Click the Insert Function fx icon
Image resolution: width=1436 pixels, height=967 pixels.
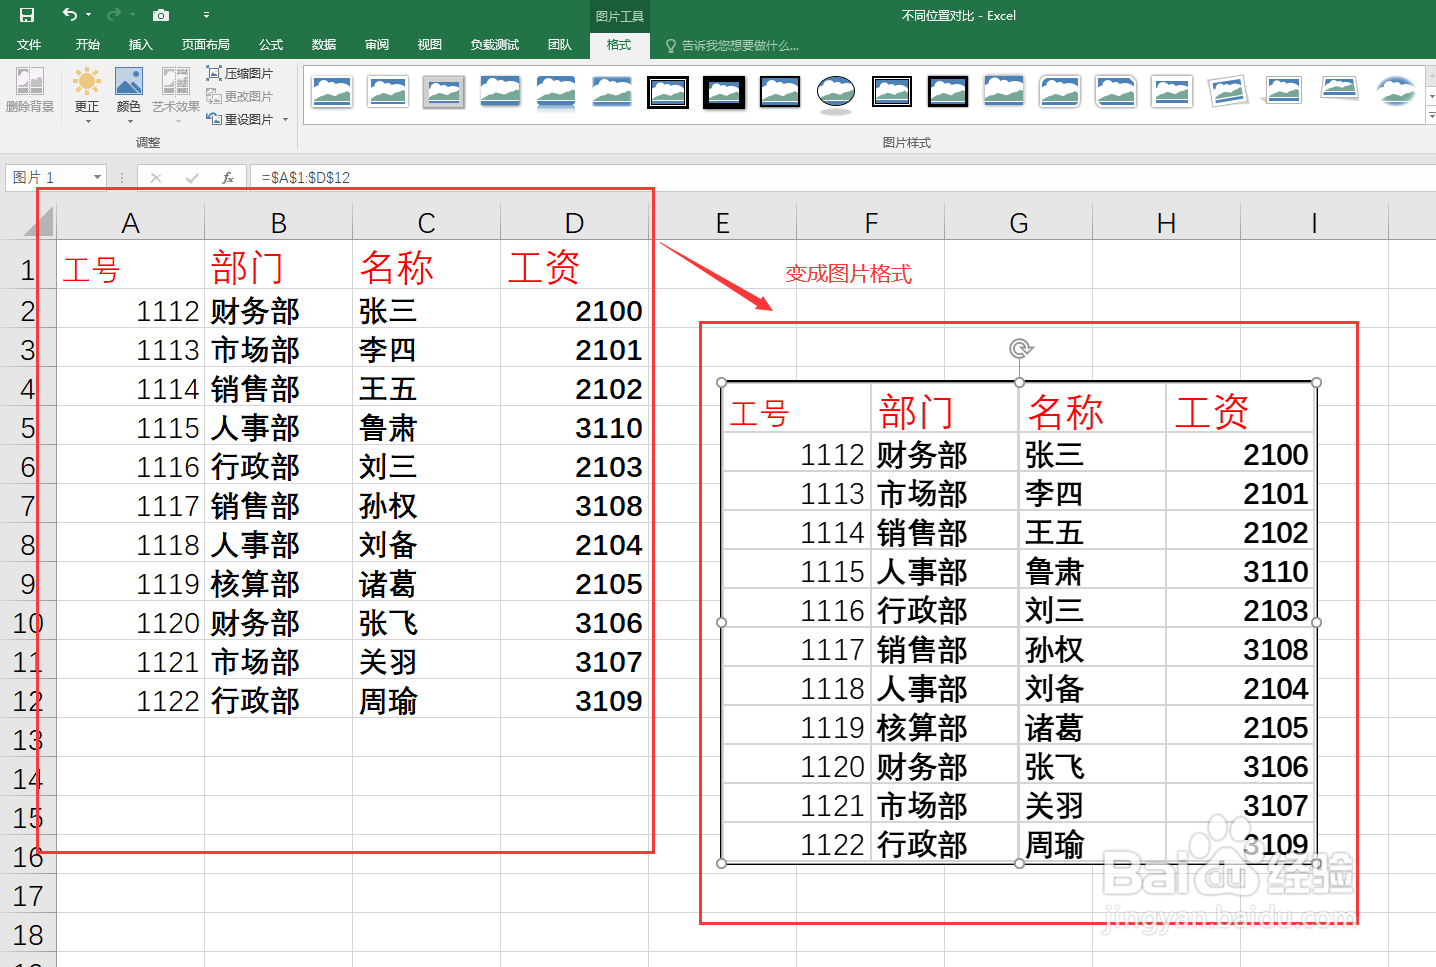(x=228, y=177)
